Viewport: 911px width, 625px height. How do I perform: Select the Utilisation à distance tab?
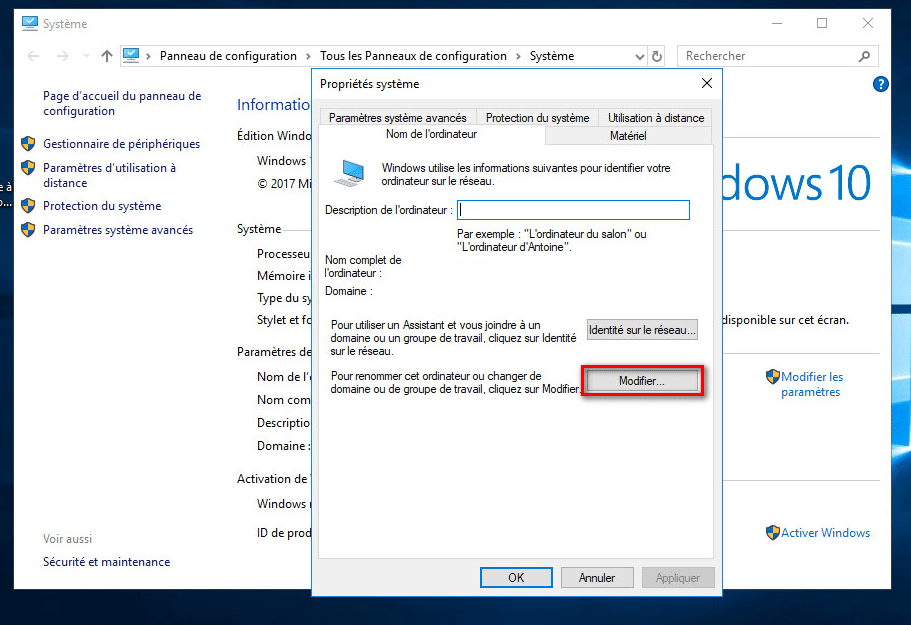(656, 117)
